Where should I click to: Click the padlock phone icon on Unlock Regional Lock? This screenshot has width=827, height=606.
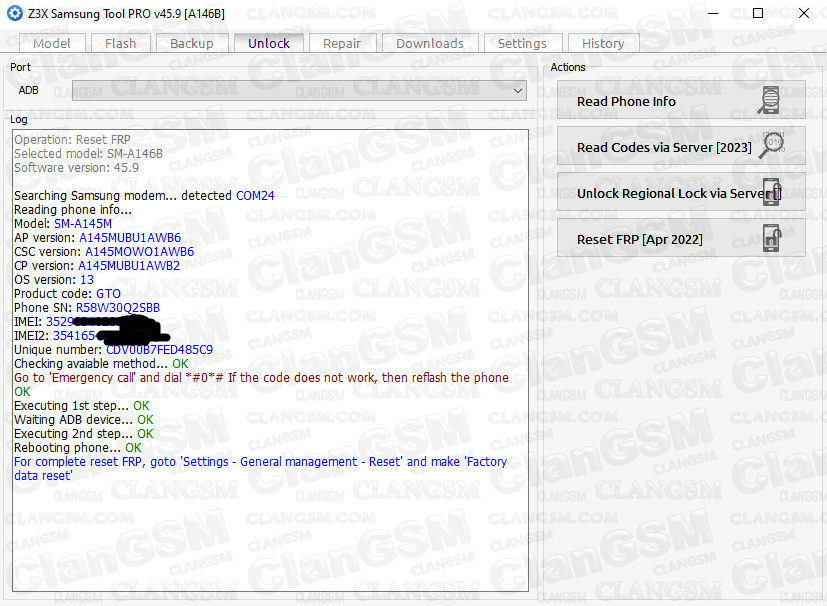[772, 192]
